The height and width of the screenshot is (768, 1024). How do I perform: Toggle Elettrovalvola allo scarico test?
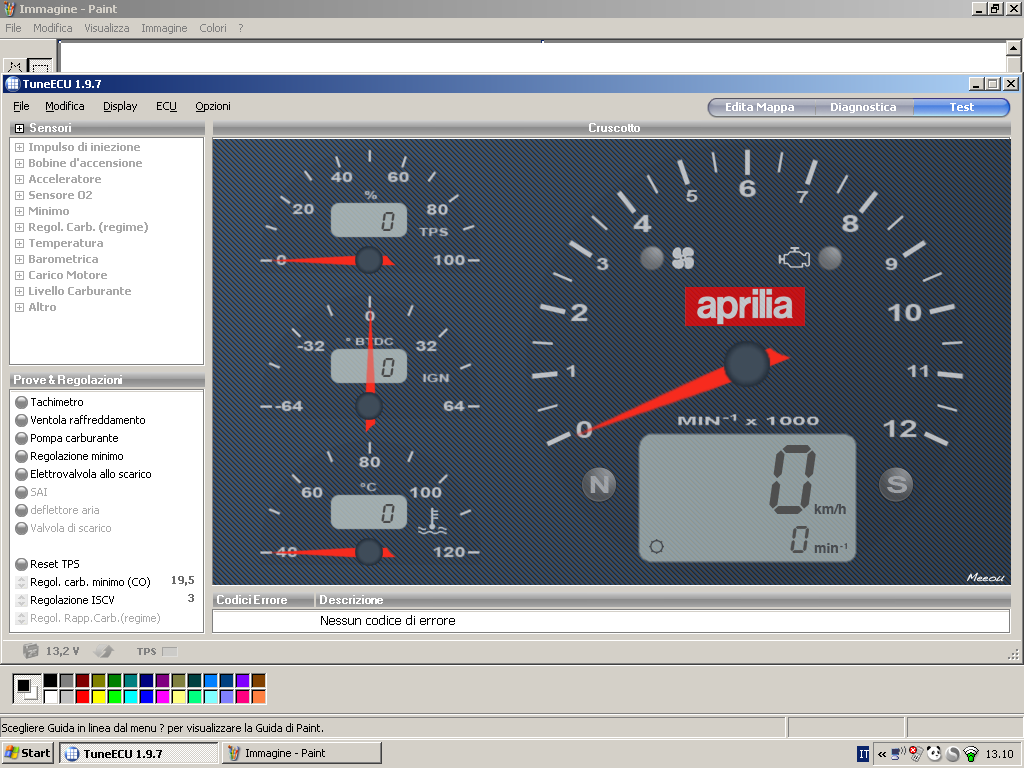22,474
